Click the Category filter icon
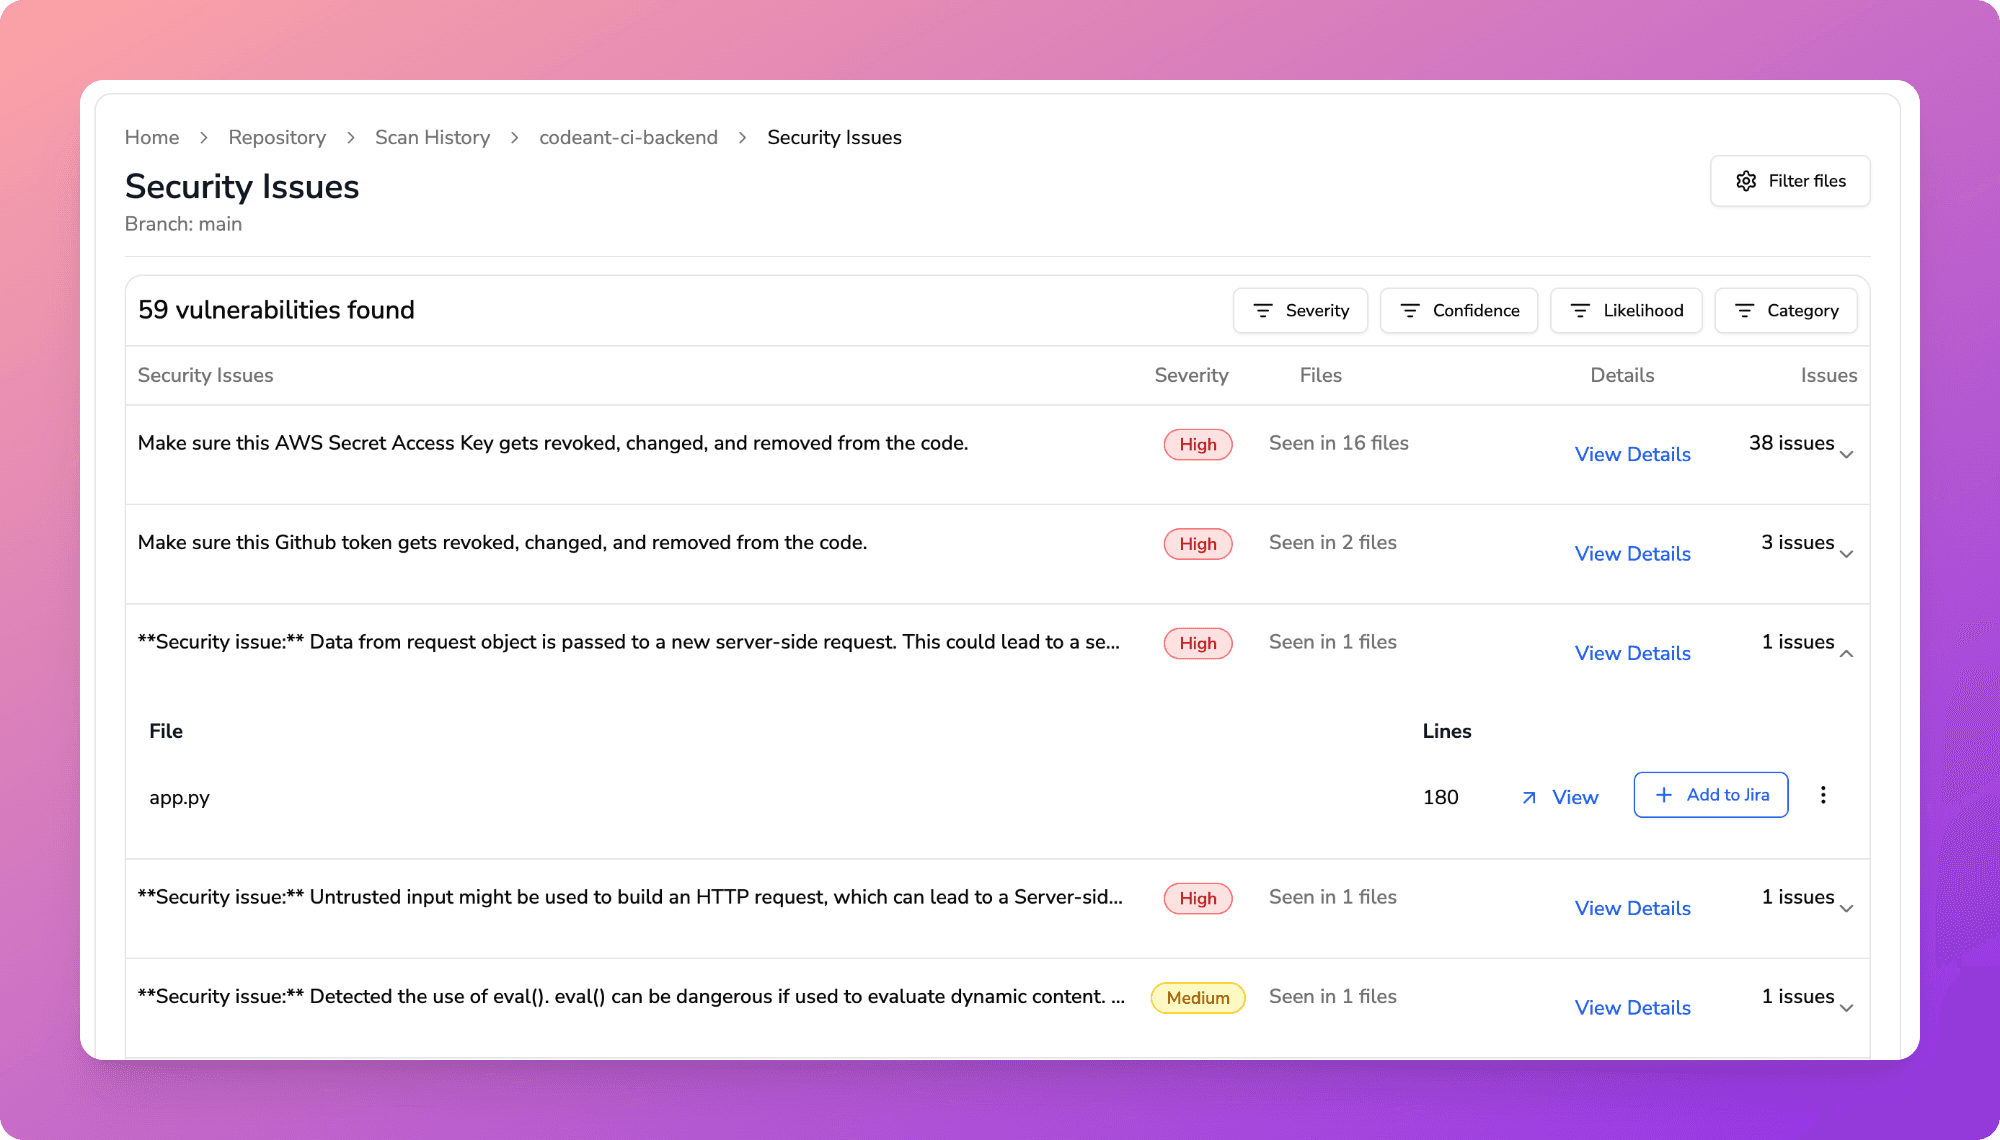 (x=1744, y=311)
